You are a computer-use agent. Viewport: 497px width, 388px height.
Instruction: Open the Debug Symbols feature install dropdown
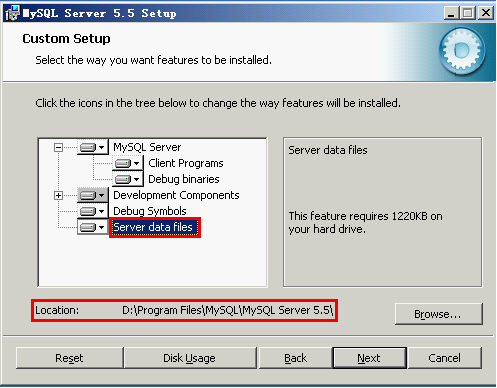[x=93, y=211]
